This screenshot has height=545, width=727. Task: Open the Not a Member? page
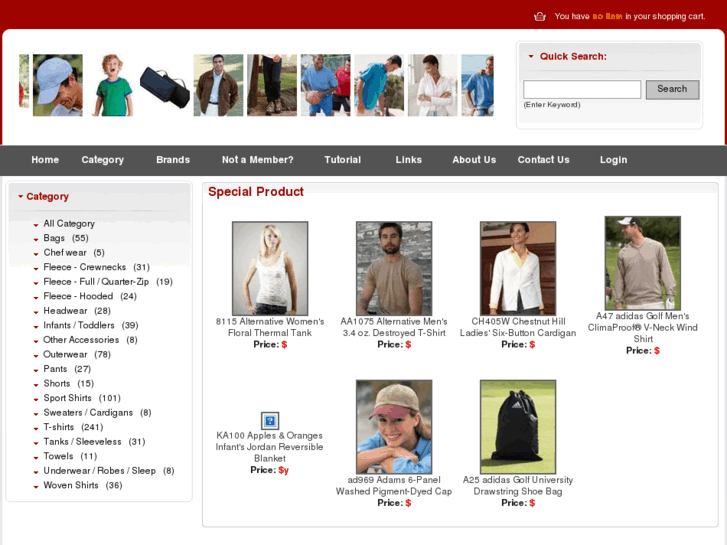[x=257, y=160]
